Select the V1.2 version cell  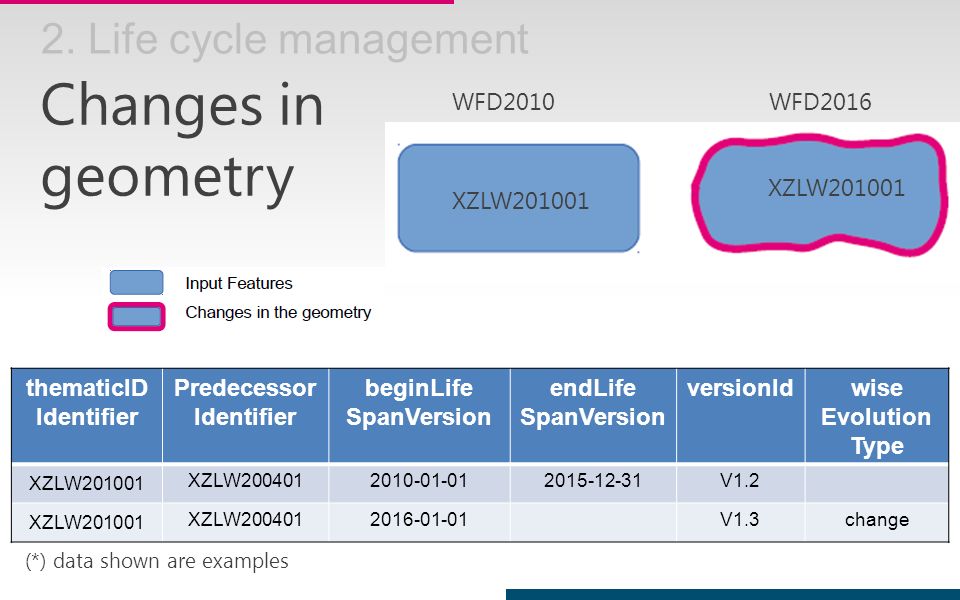pyautogui.click(x=740, y=482)
